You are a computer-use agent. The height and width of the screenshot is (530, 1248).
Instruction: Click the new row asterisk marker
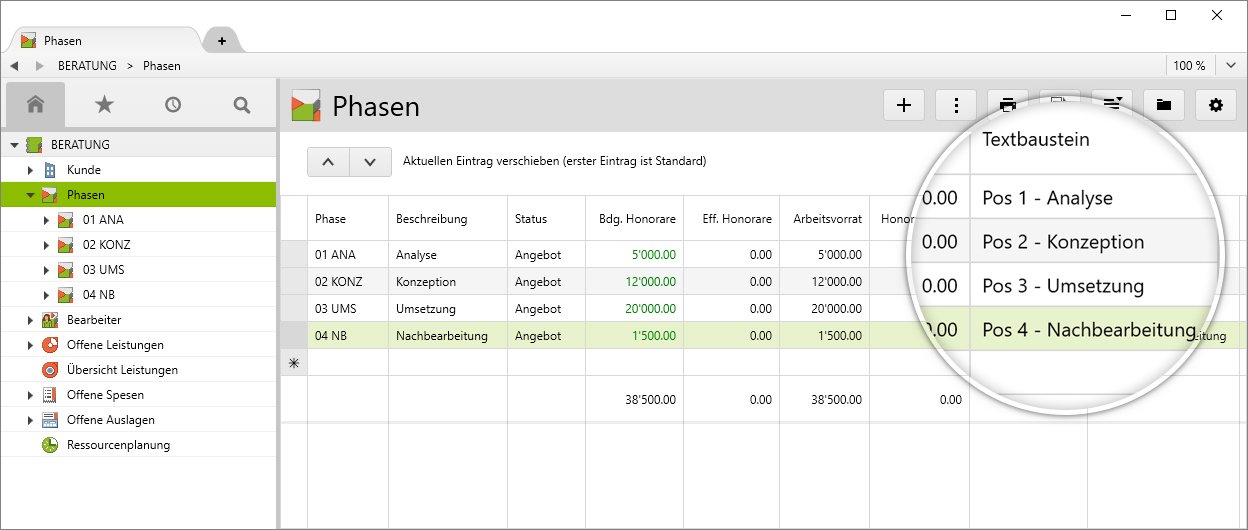(x=294, y=363)
